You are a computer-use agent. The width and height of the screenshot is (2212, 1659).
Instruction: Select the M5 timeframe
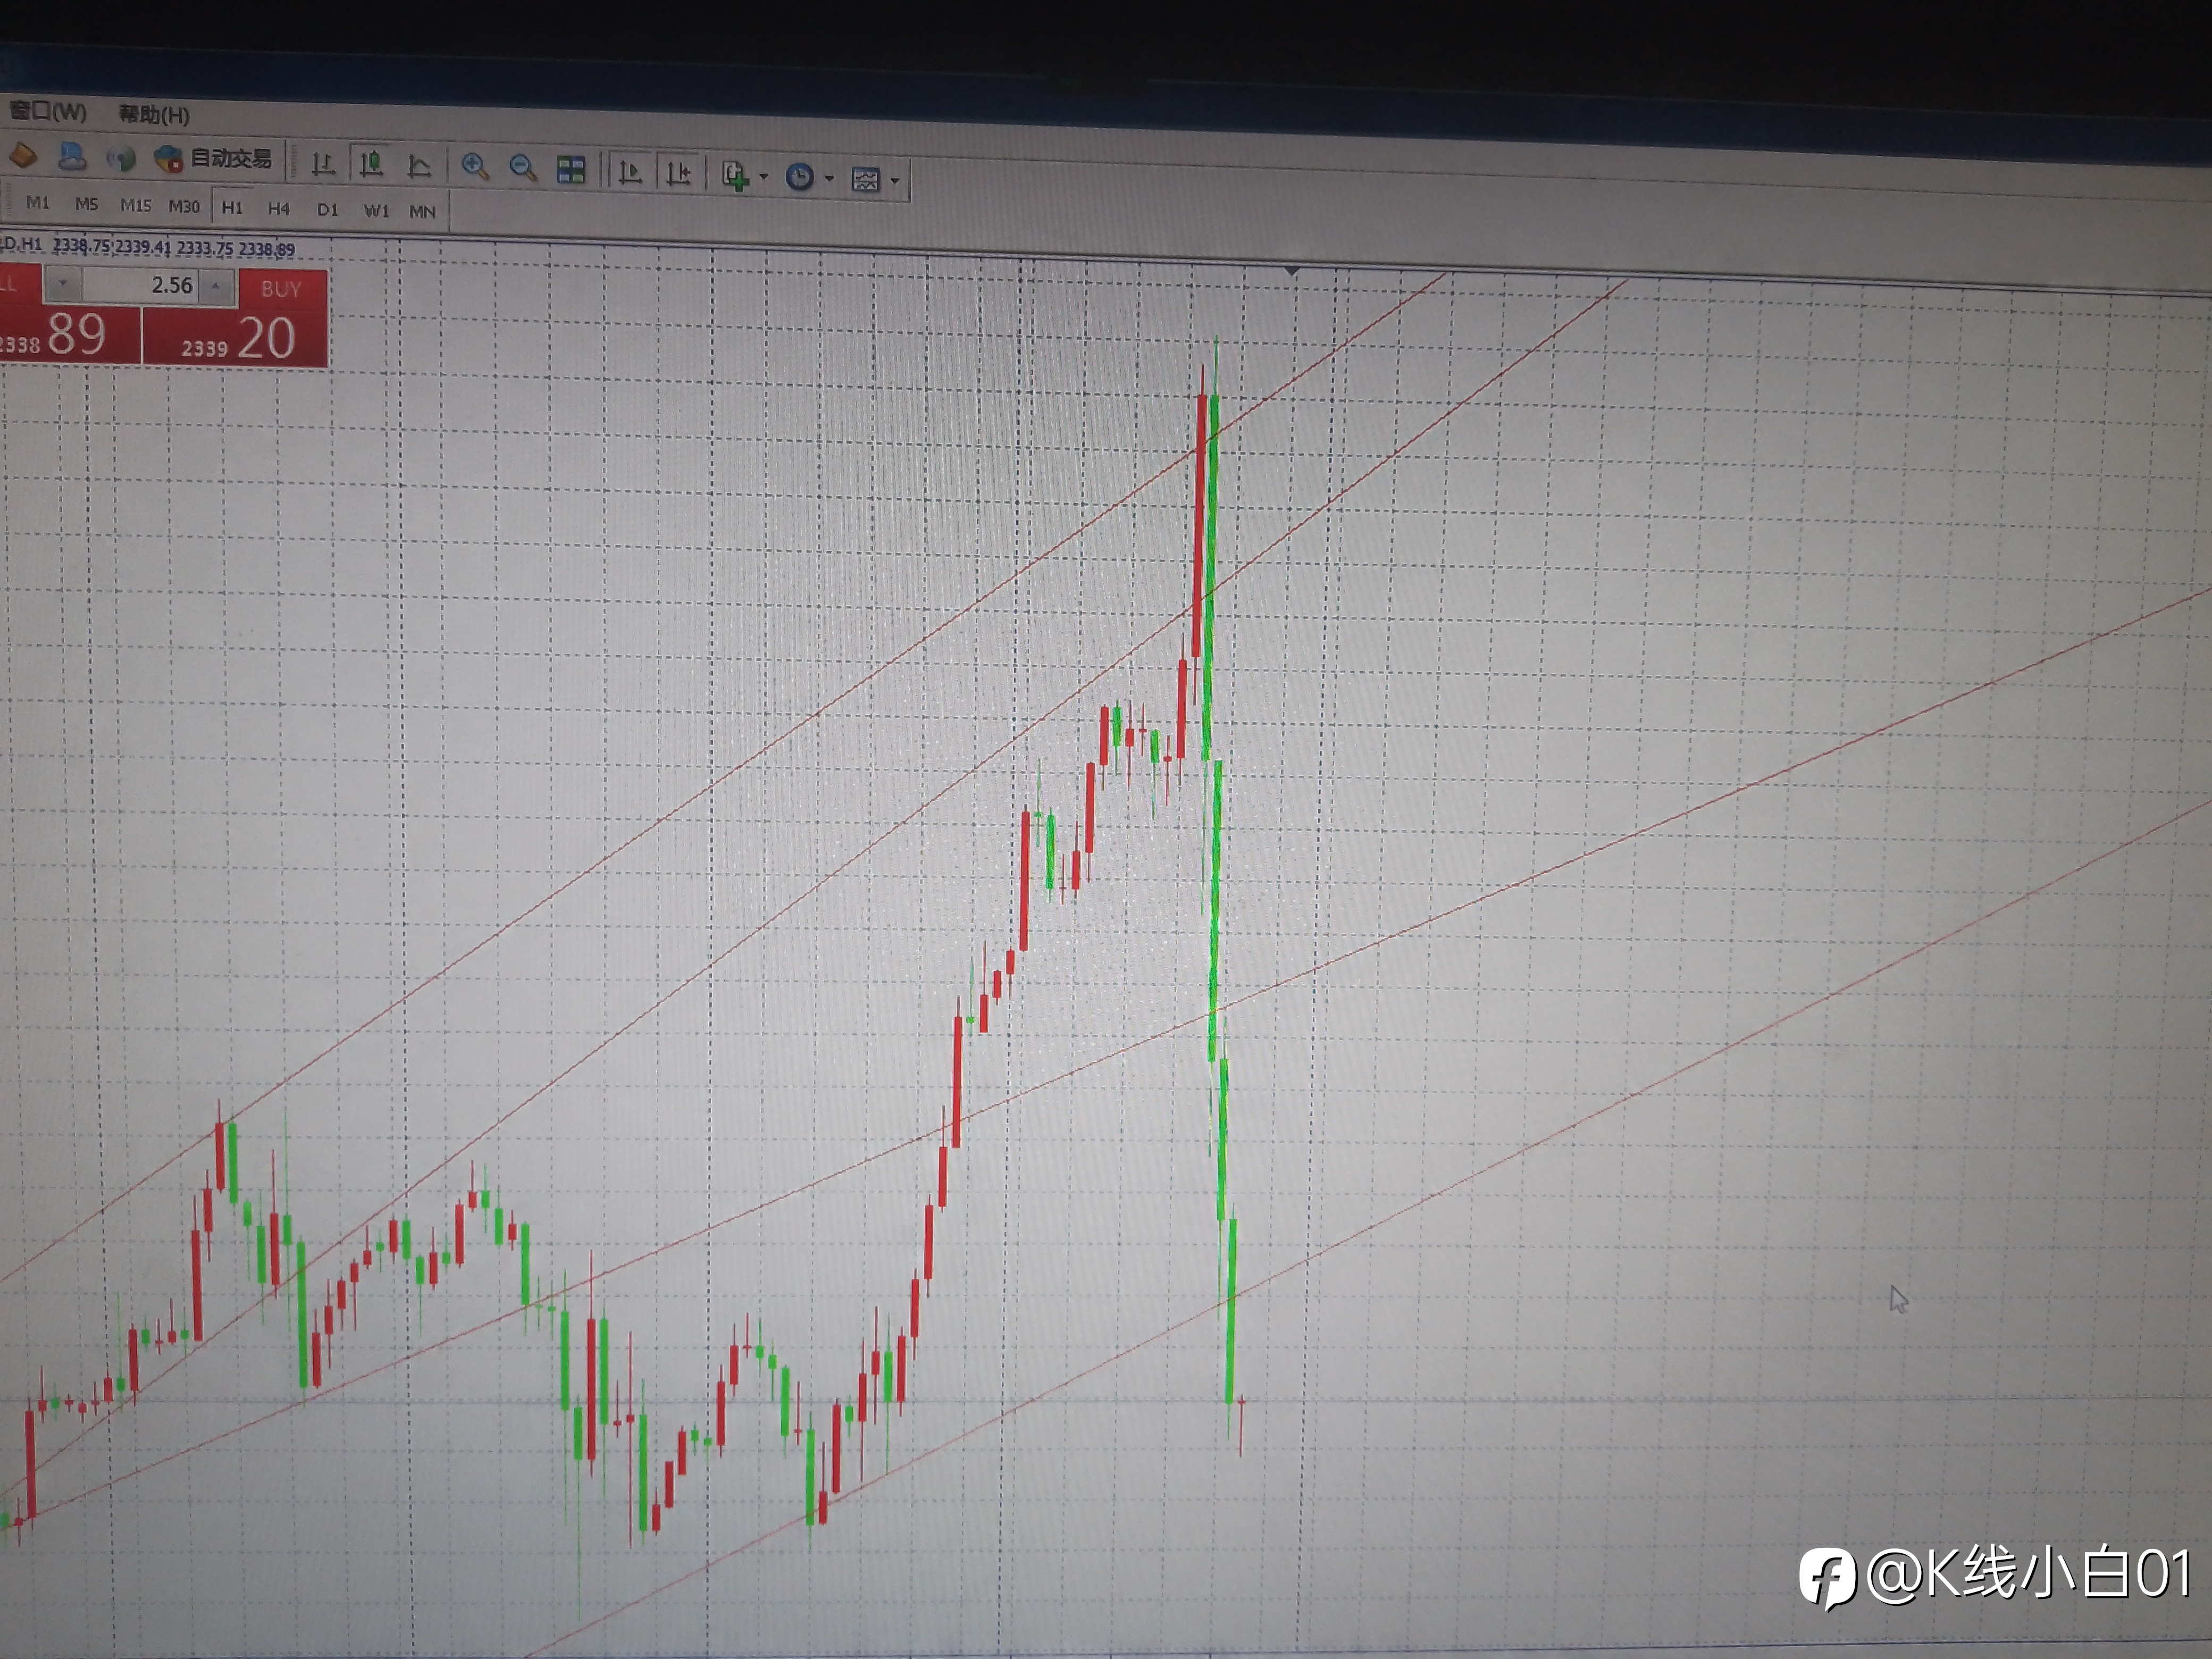coord(87,204)
